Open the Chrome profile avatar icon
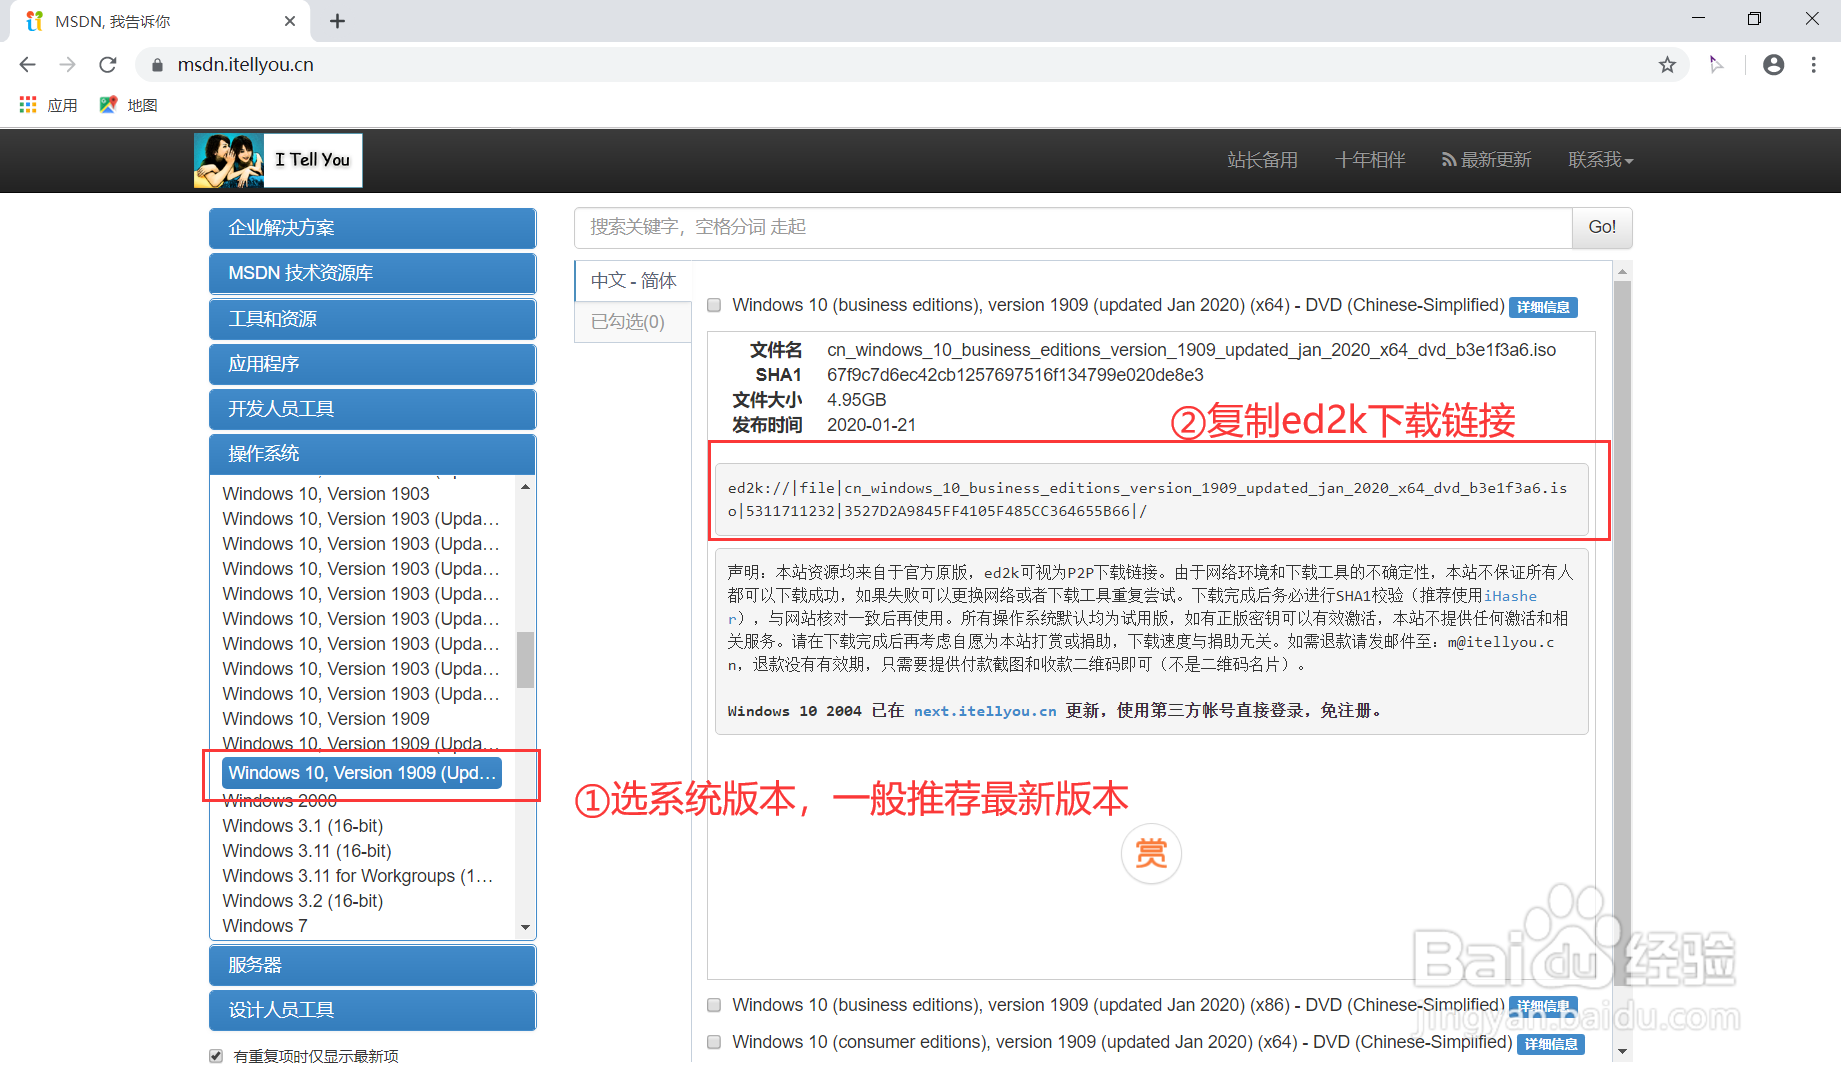This screenshot has width=1841, height=1080. (x=1773, y=65)
